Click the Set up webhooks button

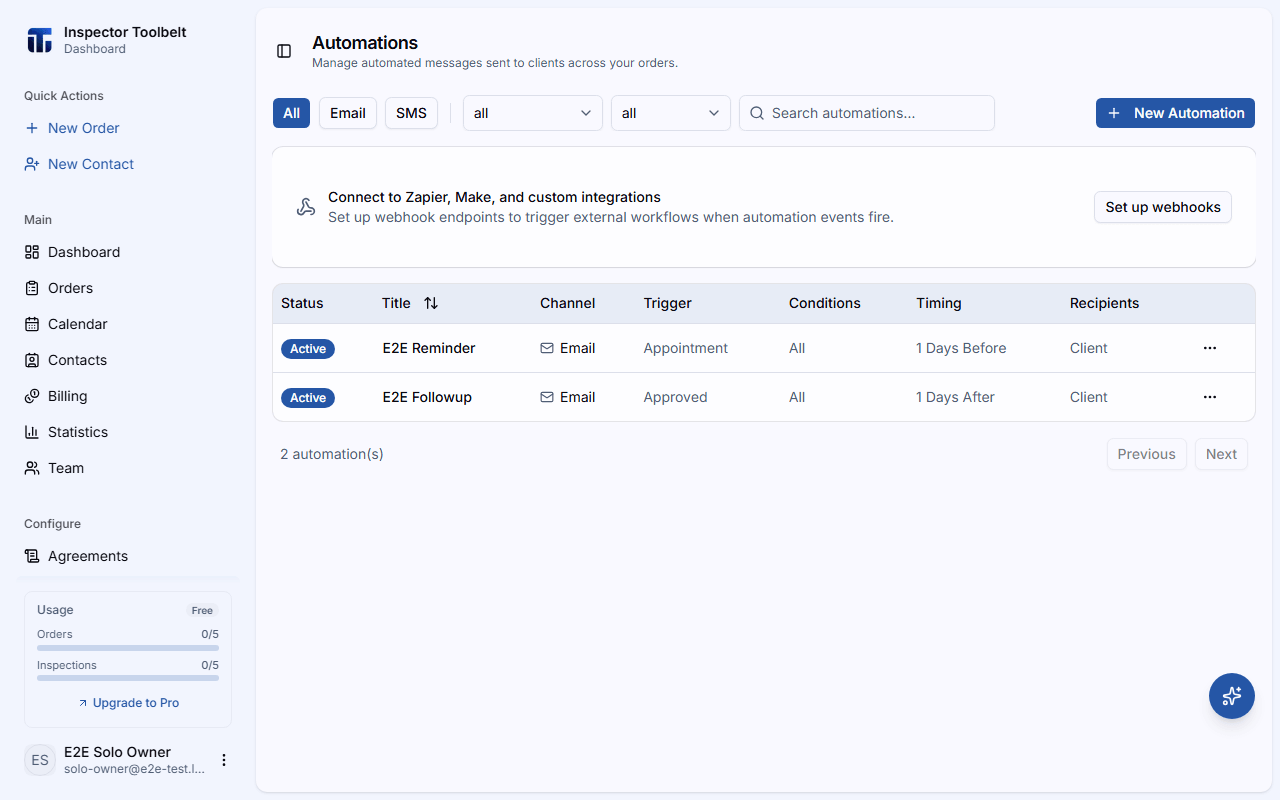click(x=1163, y=207)
